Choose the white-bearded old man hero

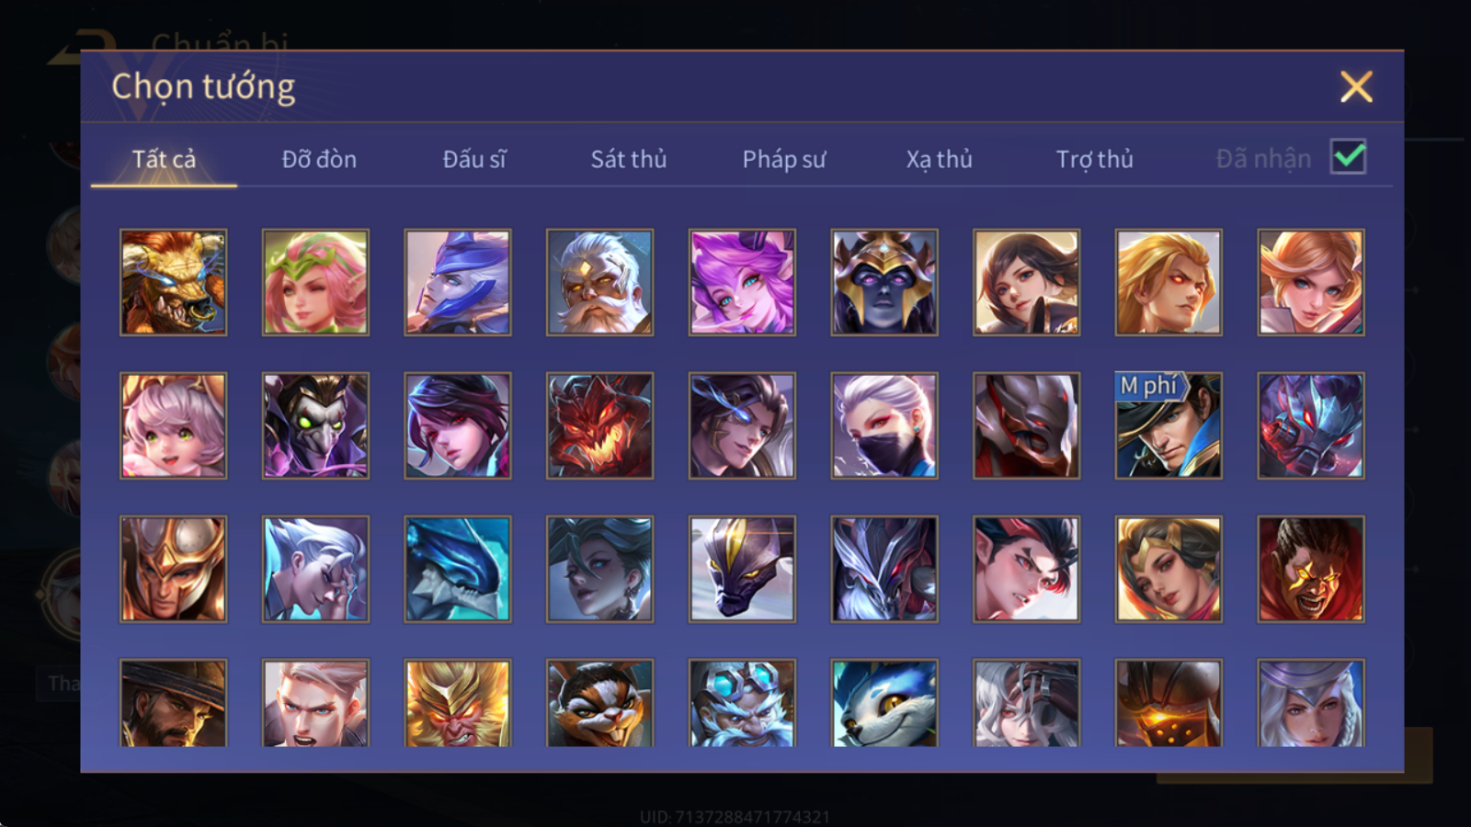tap(600, 282)
